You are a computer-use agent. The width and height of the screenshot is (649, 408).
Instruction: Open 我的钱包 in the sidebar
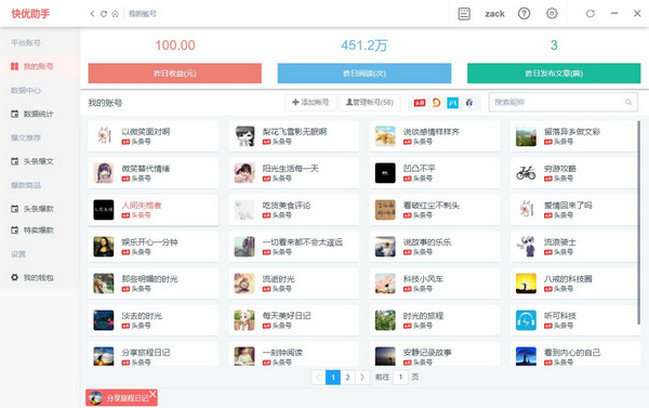pyautogui.click(x=38, y=277)
